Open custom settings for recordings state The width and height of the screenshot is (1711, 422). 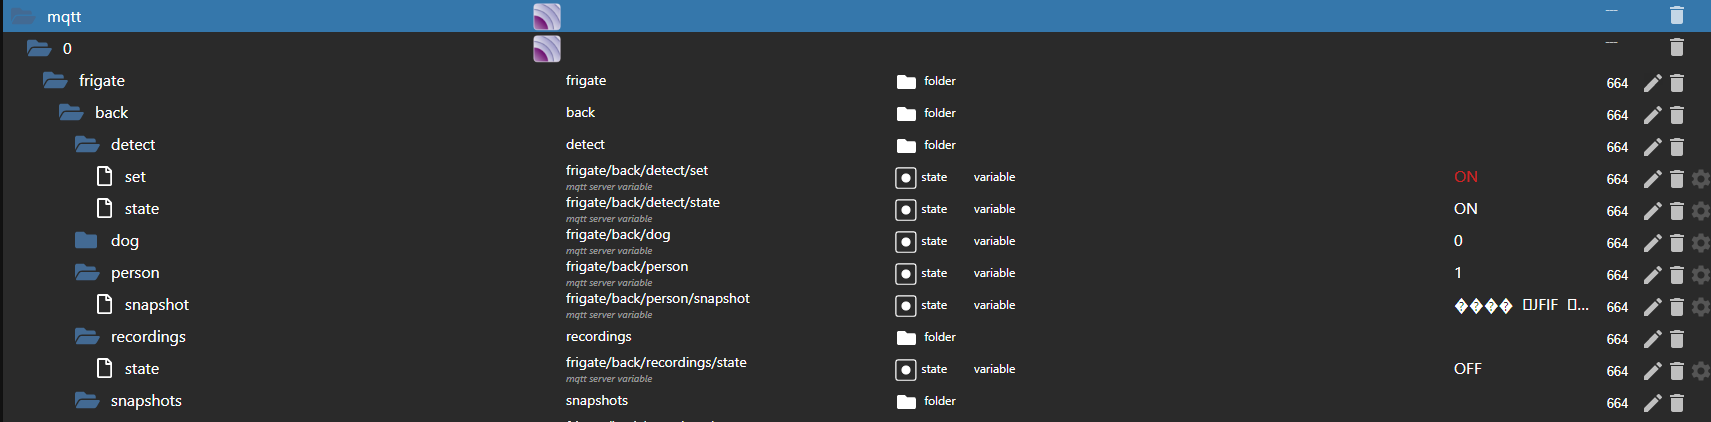[1700, 371]
